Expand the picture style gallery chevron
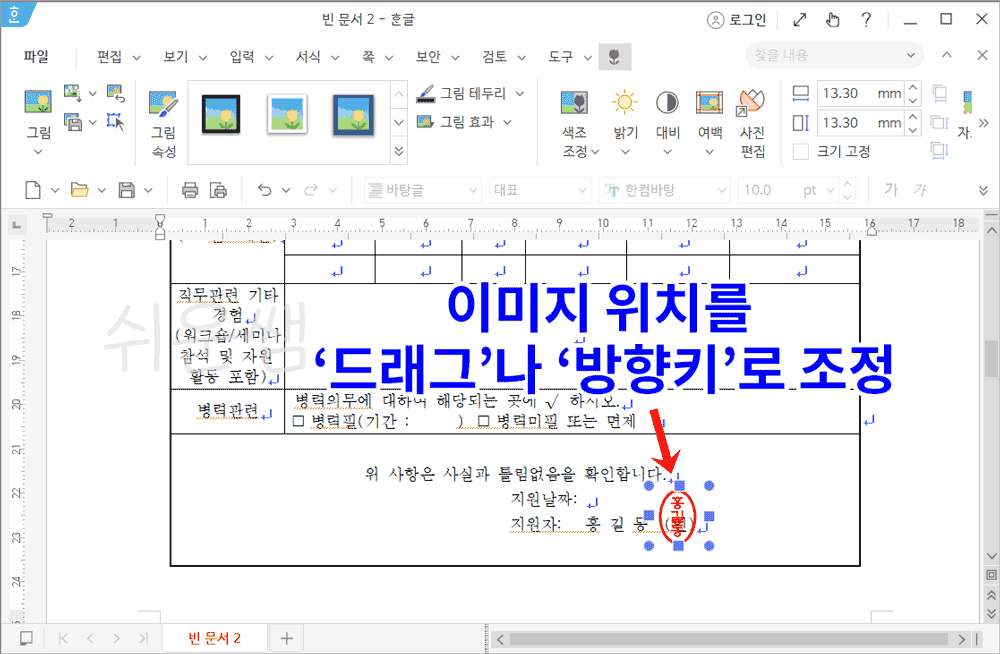 click(x=398, y=150)
